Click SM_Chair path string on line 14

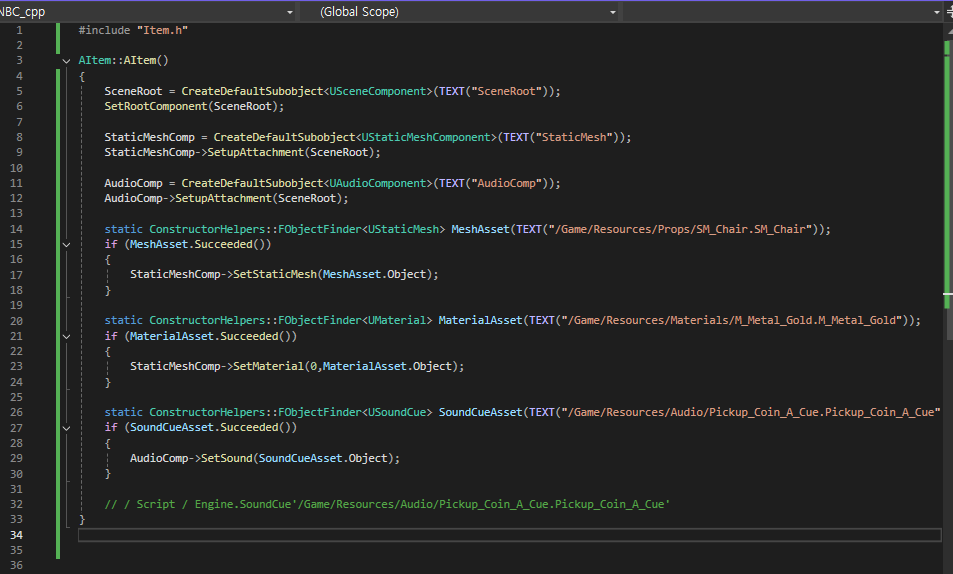(681, 229)
